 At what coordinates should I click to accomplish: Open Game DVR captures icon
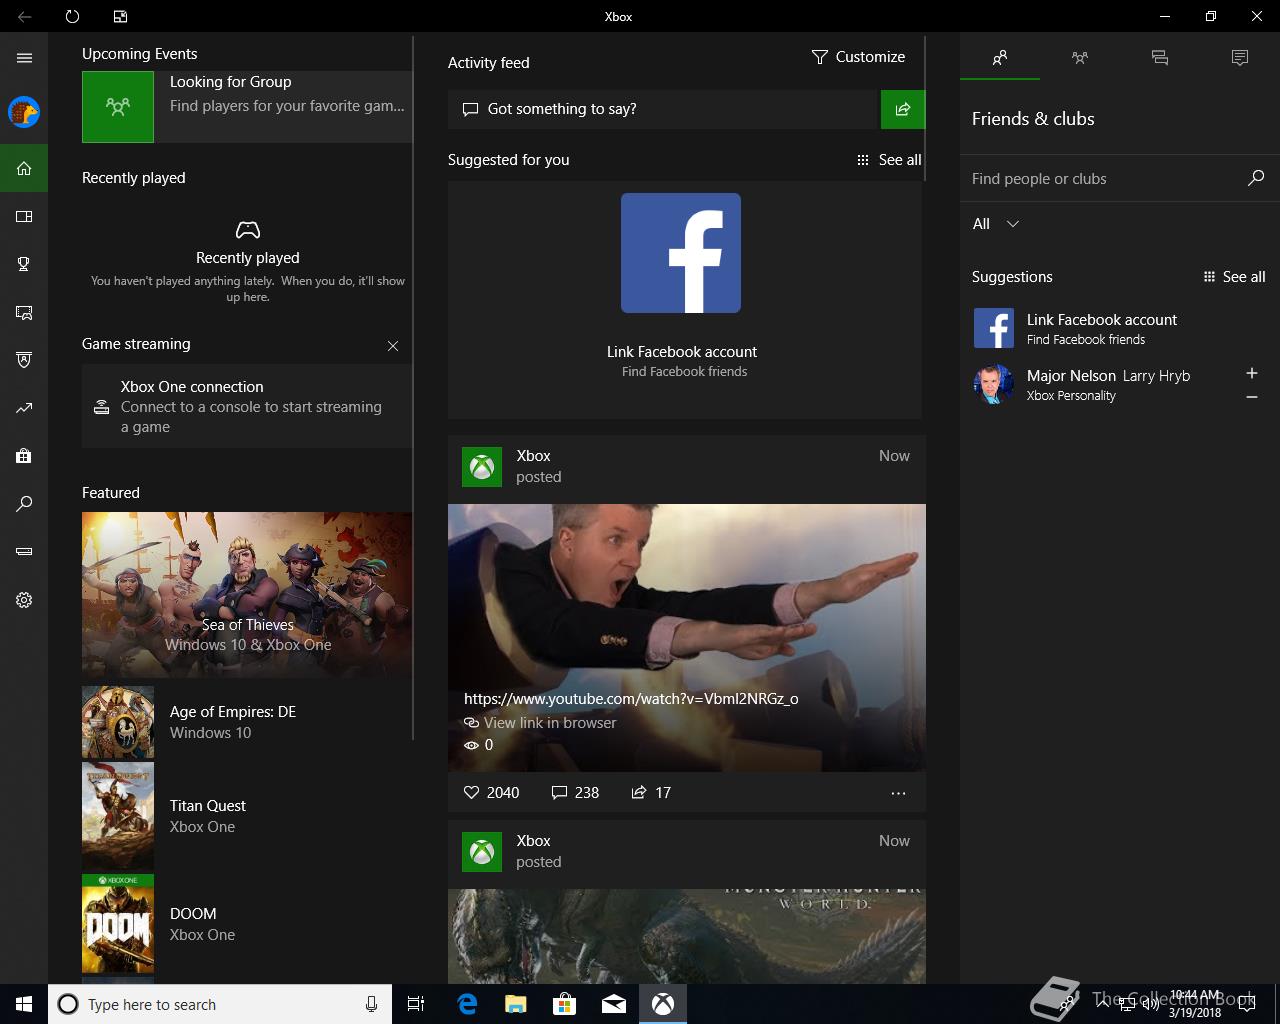[x=24, y=312]
